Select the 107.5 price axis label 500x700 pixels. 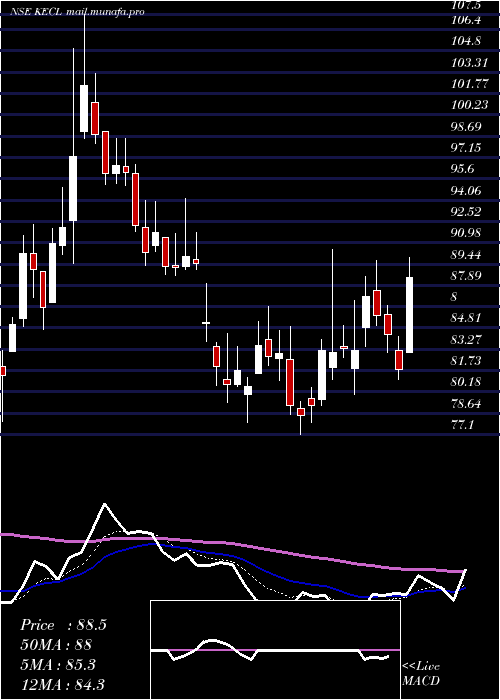point(466,5)
